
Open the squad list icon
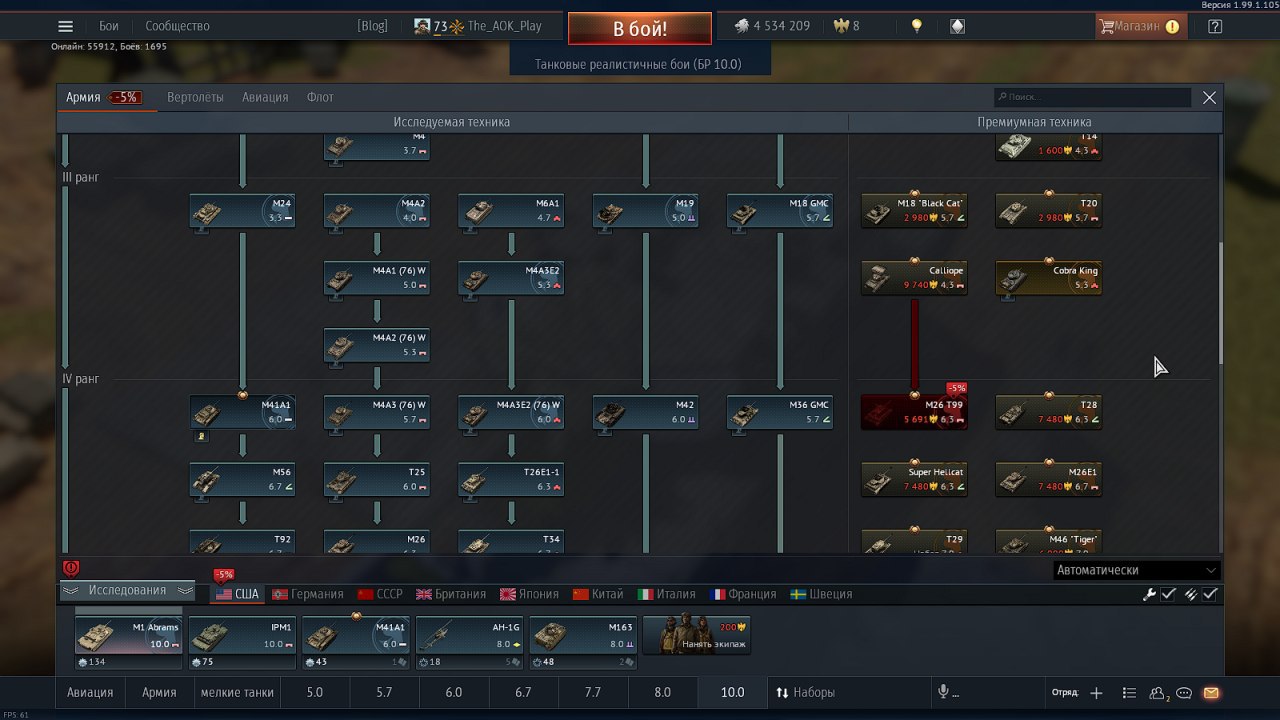(1129, 693)
